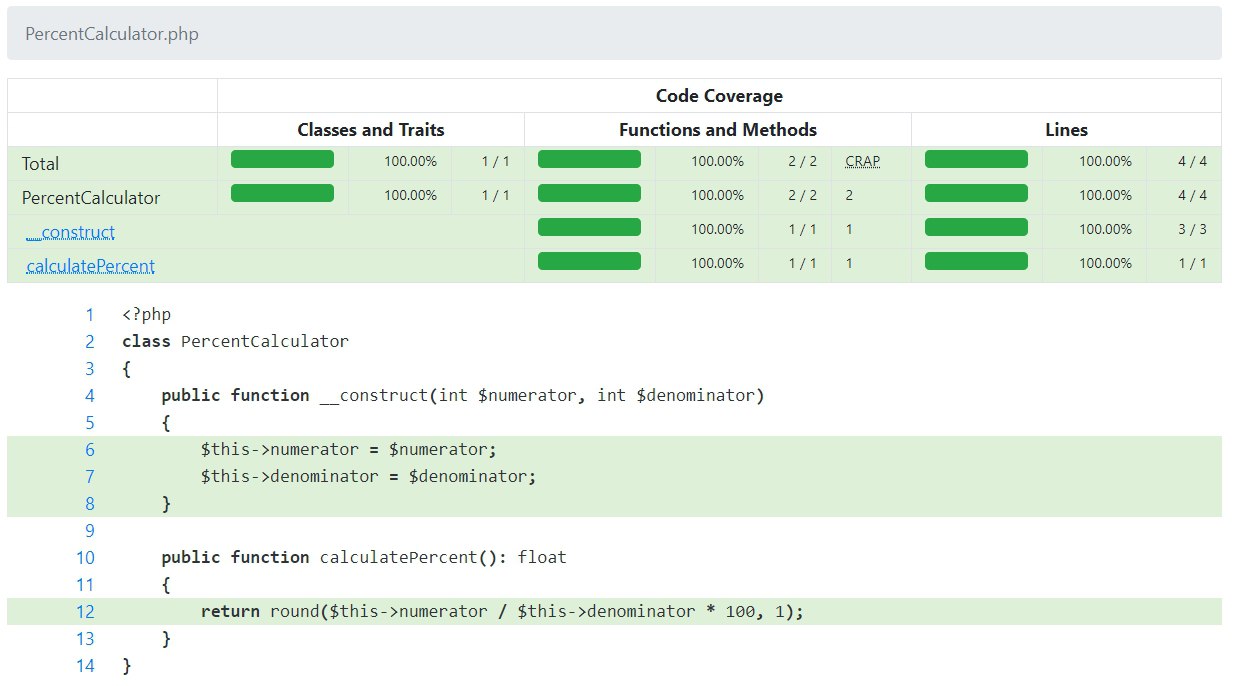Click the 3 / 3 lines count for __construct
This screenshot has width=1233, height=686.
(x=1191, y=229)
